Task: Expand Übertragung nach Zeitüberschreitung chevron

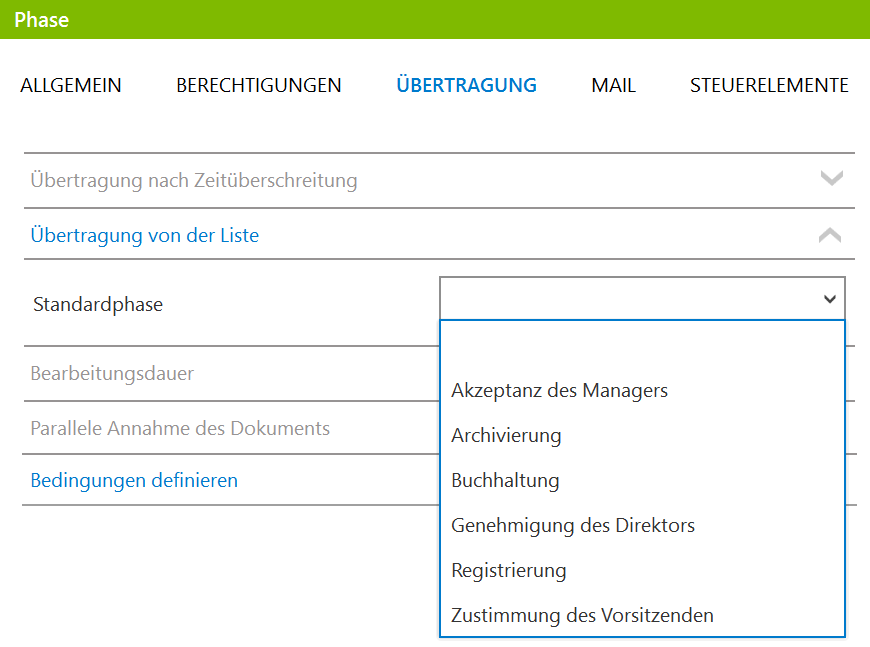Action: point(831,179)
